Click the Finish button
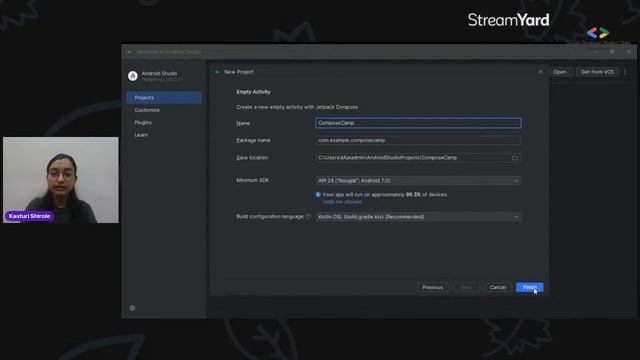 click(x=529, y=287)
